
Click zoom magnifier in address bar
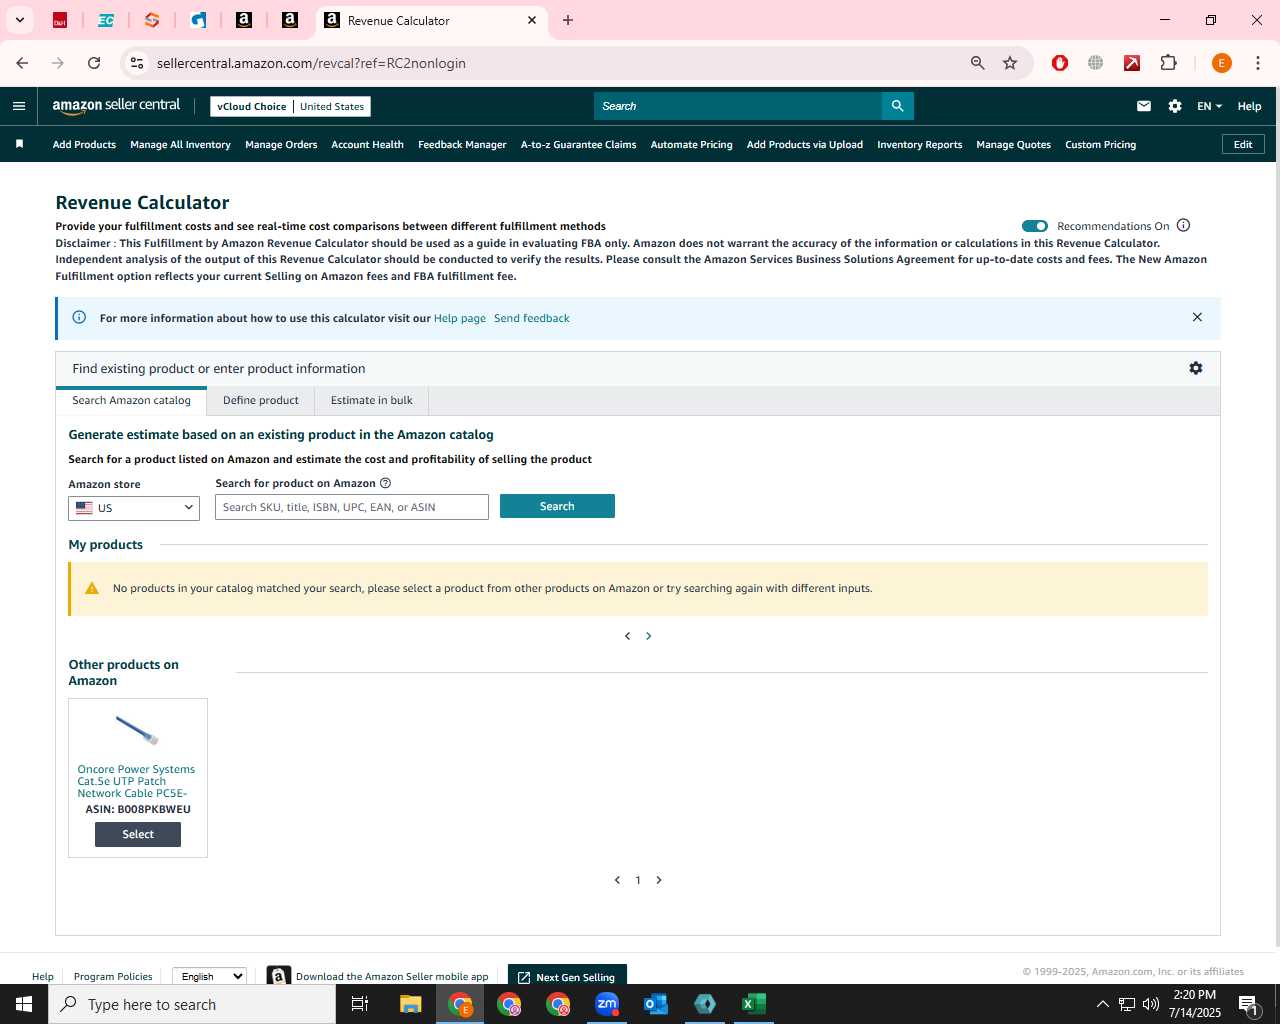[x=978, y=63]
